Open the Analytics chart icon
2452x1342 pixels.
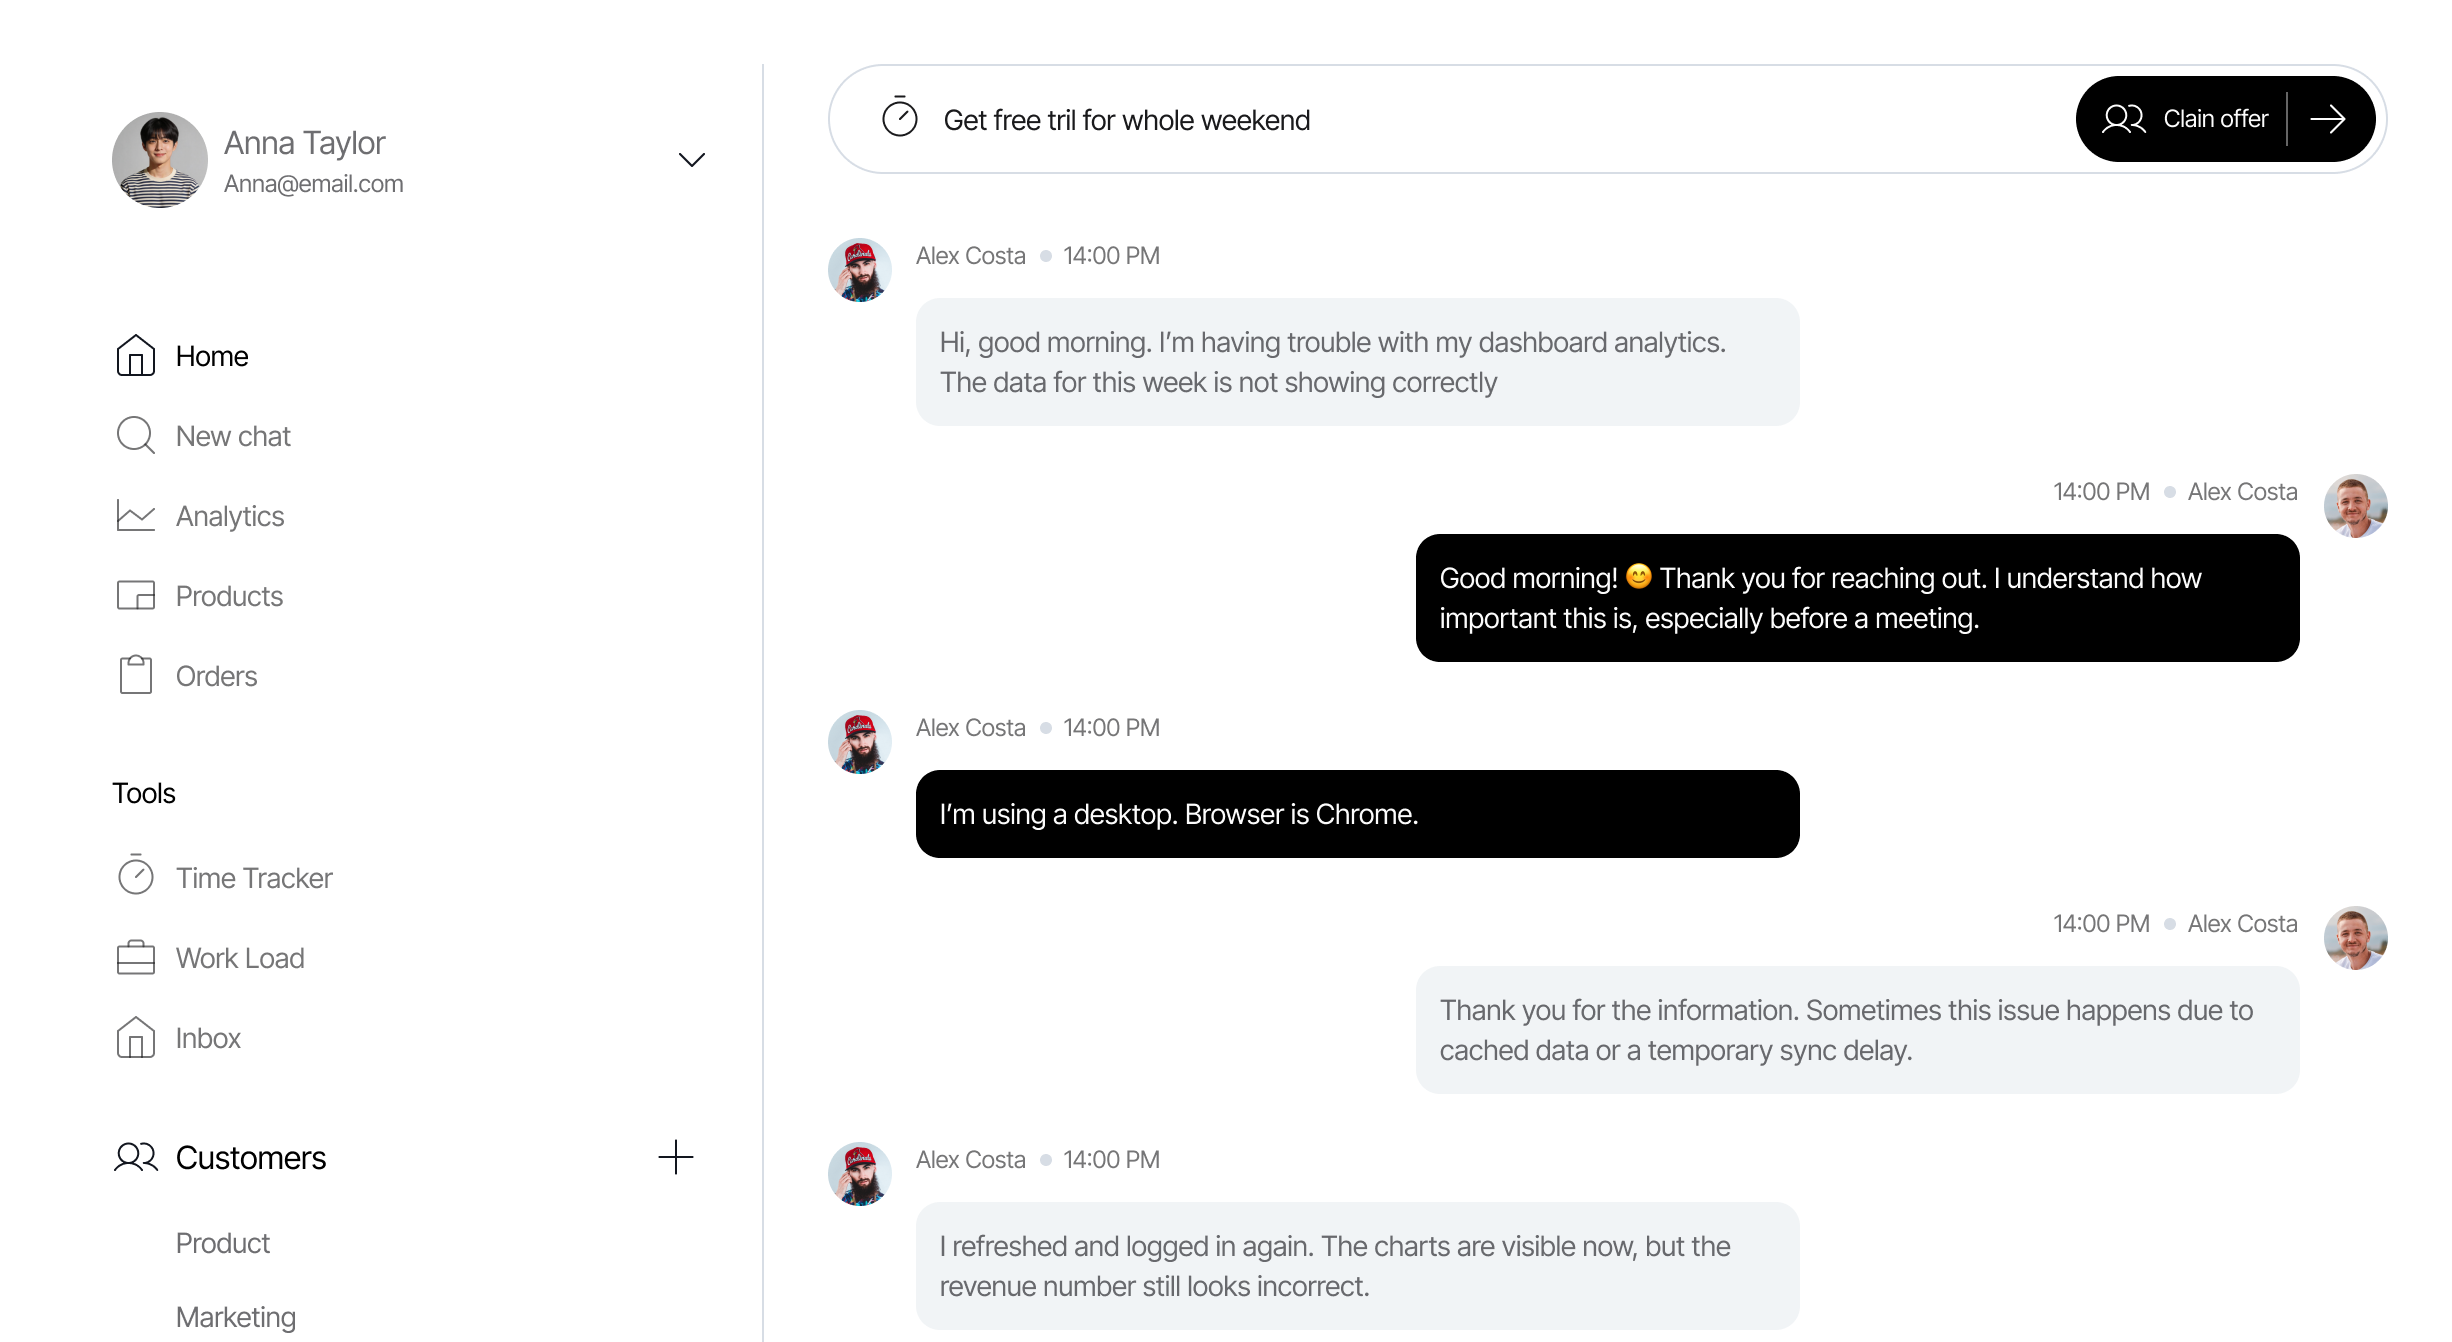tap(135, 516)
